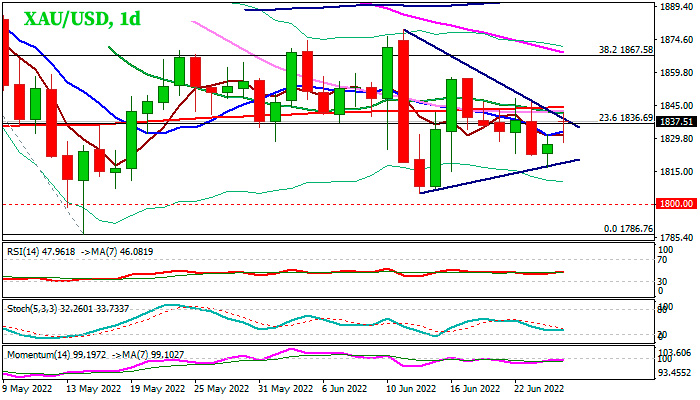This screenshot has height=400, width=700.
Task: Click the 22 Jun 2022 date marker
Action: [x=536, y=386]
